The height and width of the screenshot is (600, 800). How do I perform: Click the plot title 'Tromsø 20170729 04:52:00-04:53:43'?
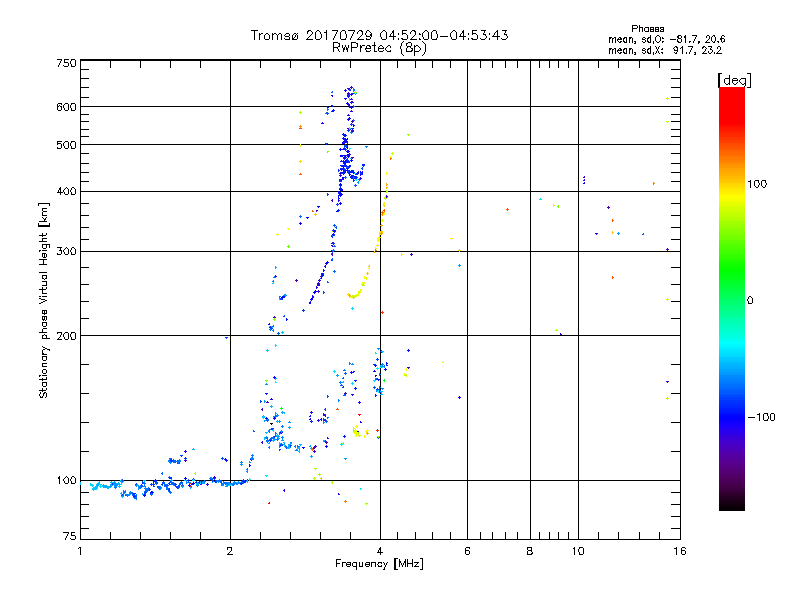tap(379, 35)
